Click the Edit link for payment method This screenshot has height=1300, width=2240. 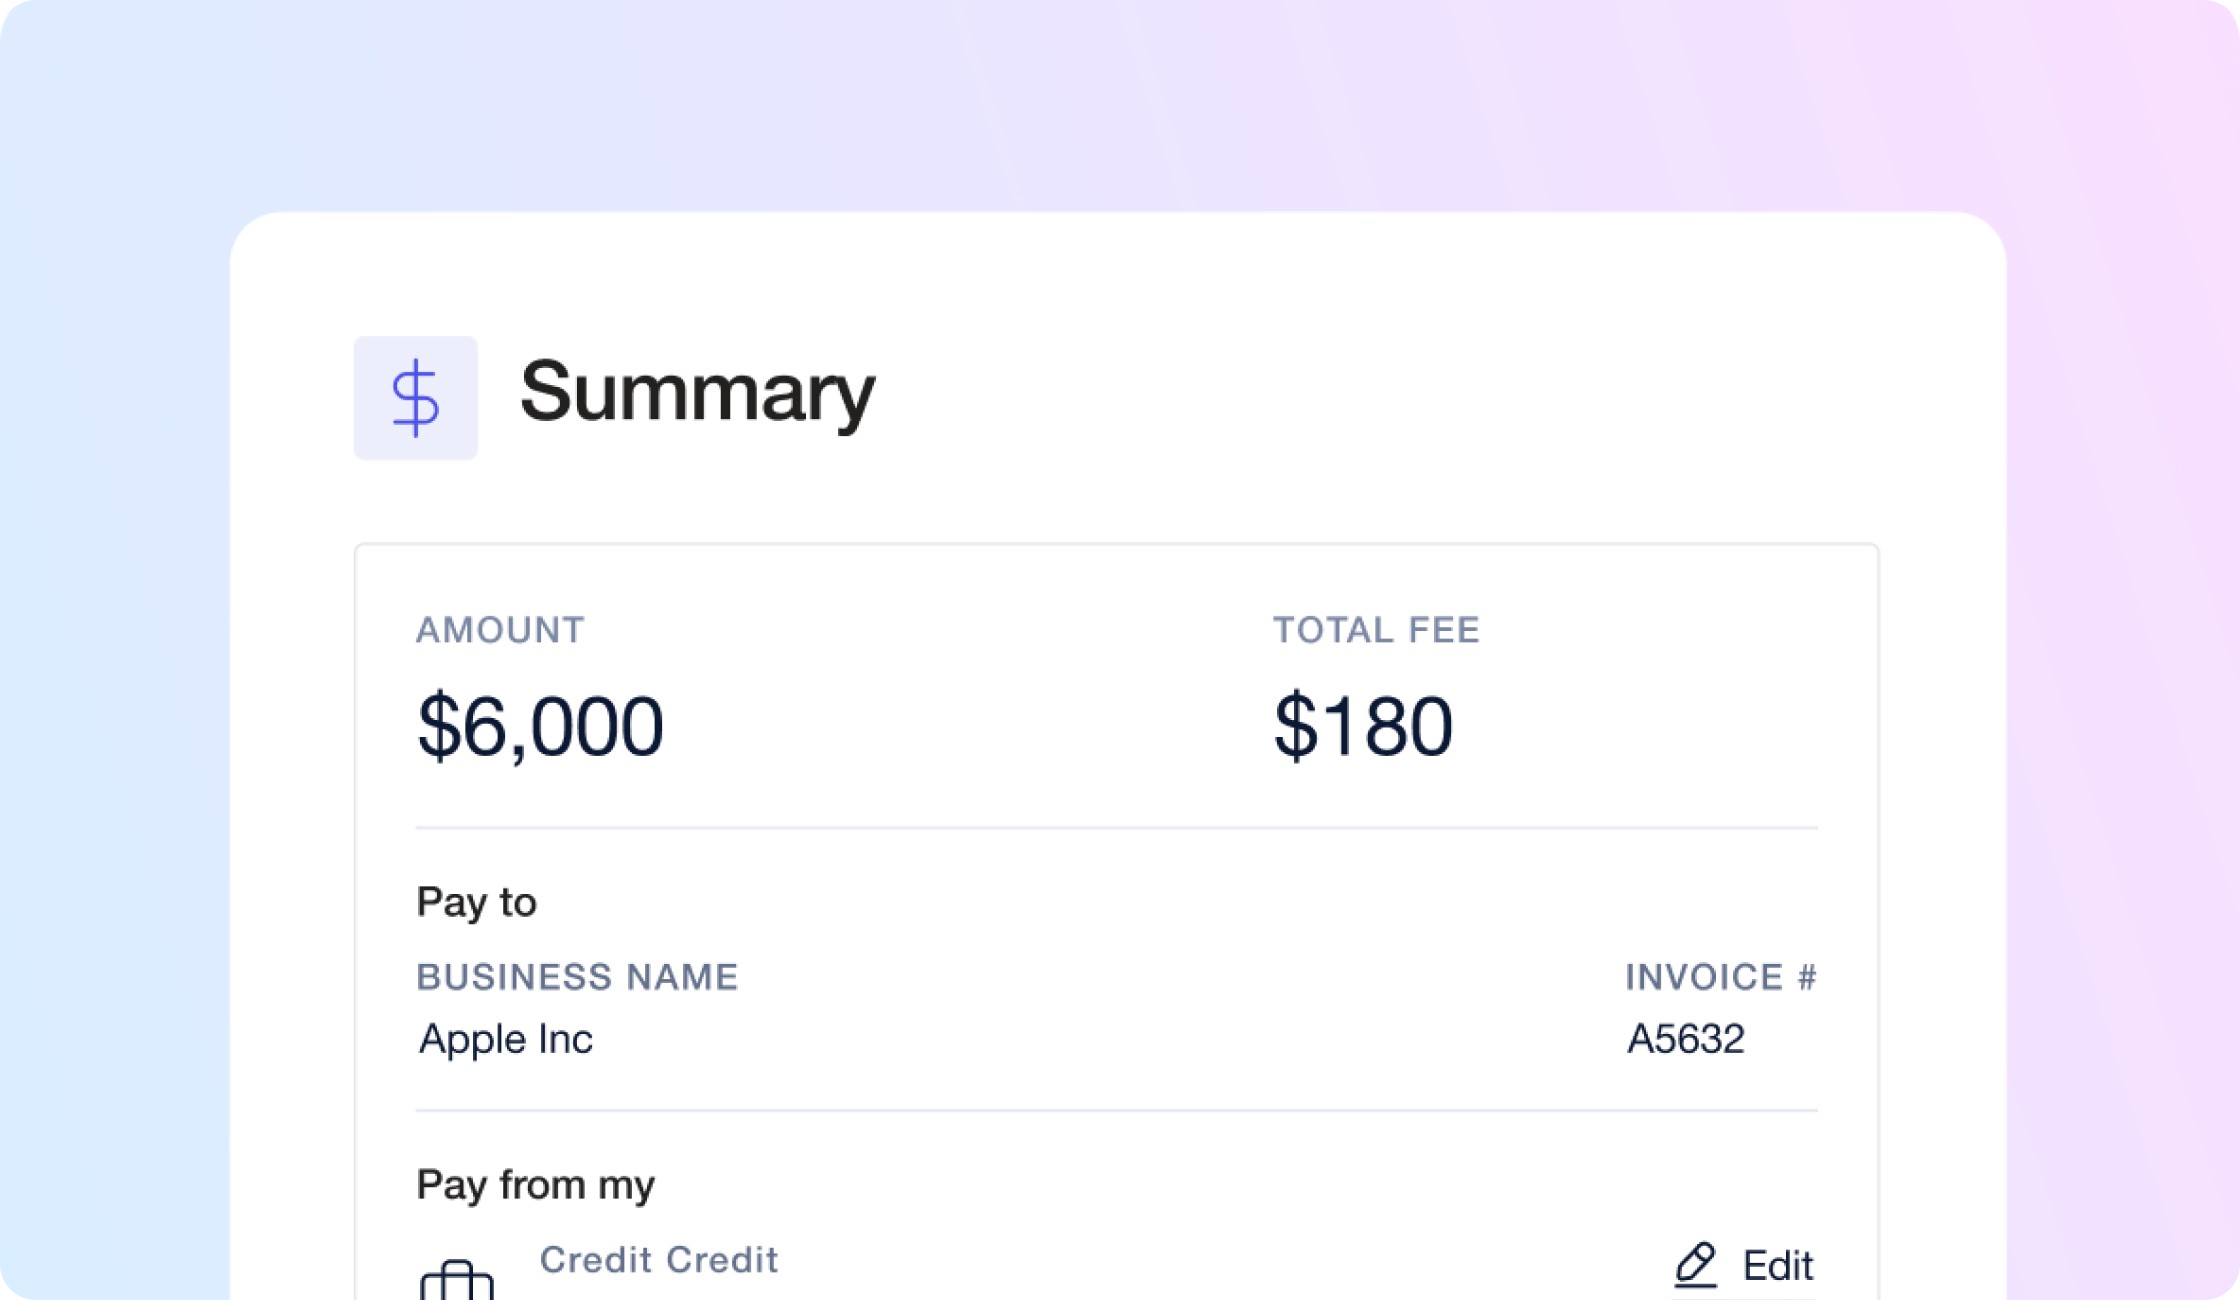tap(1776, 1266)
